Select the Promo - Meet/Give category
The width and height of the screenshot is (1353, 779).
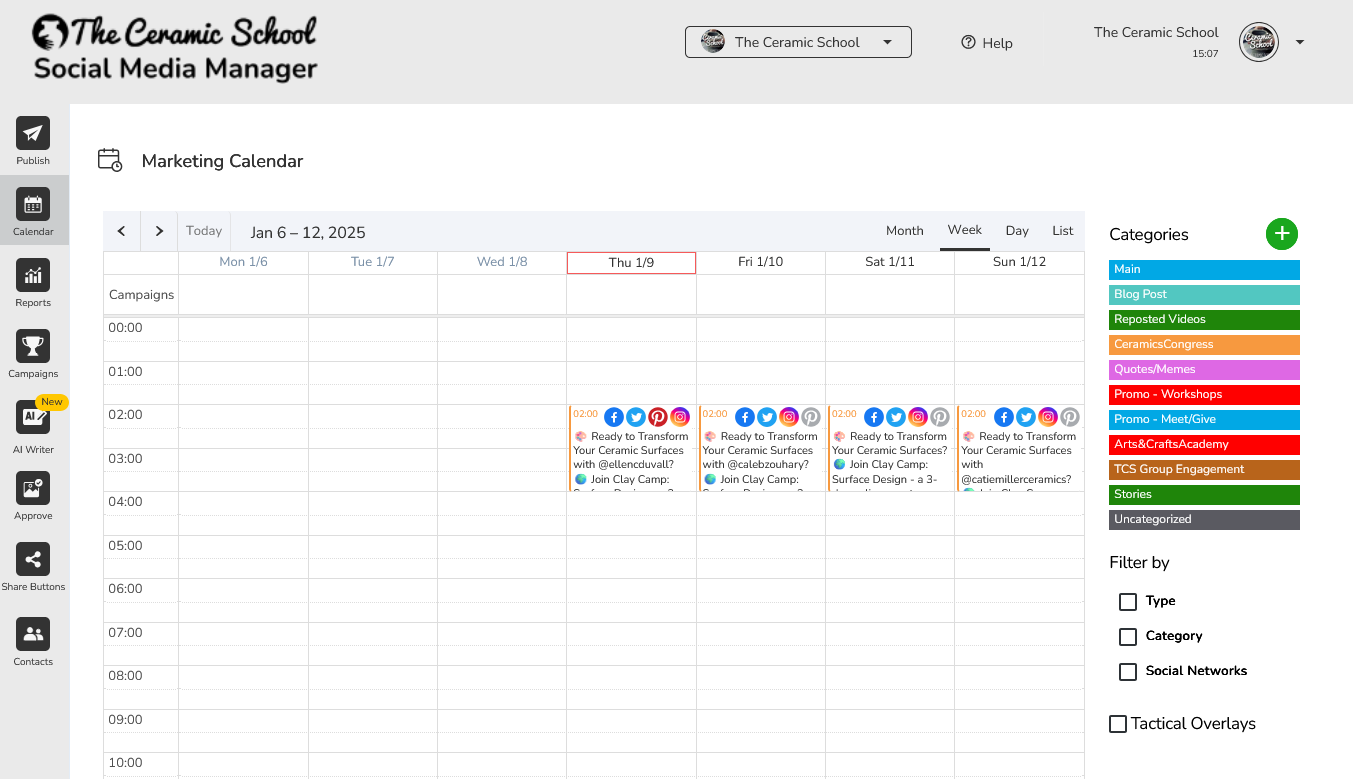[x=1204, y=420]
